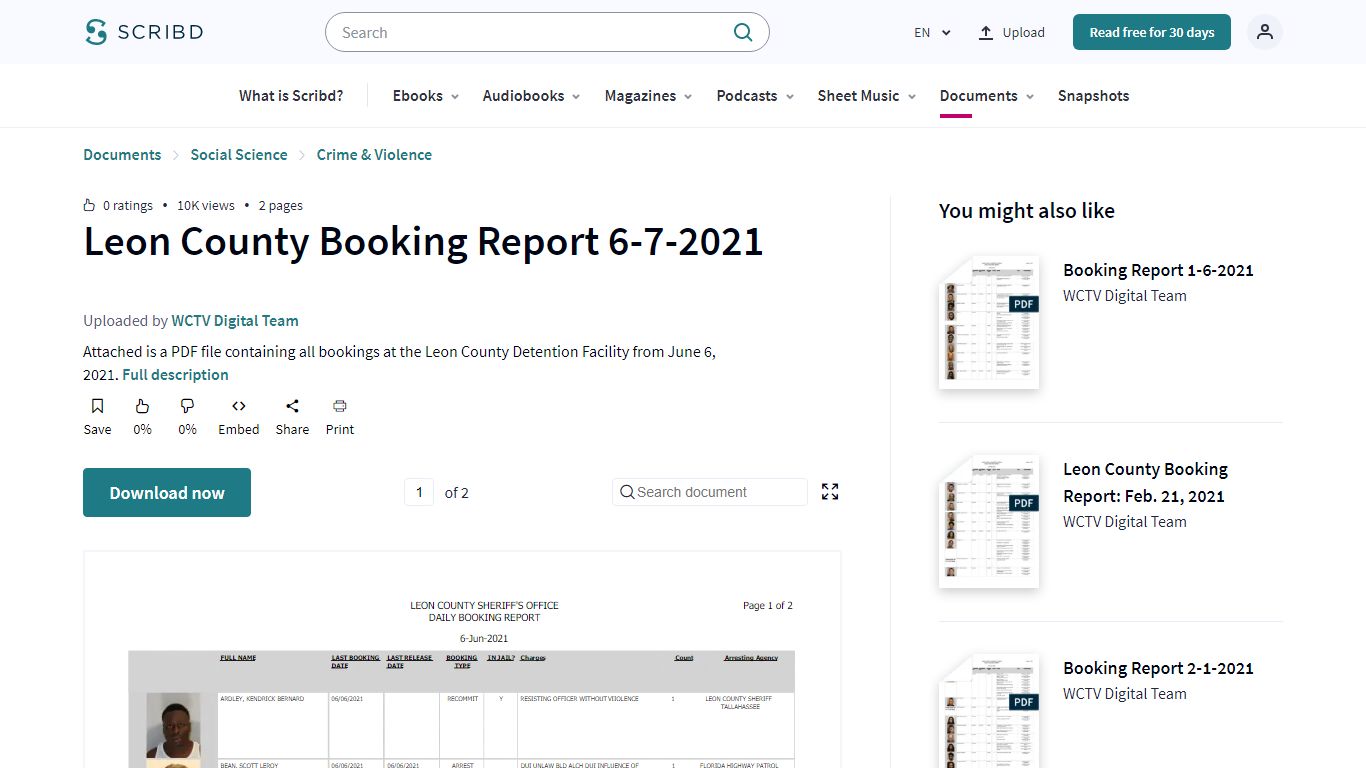This screenshot has width=1366, height=768.
Task: Expand the Audiobooks menu
Action: pyautogui.click(x=532, y=96)
